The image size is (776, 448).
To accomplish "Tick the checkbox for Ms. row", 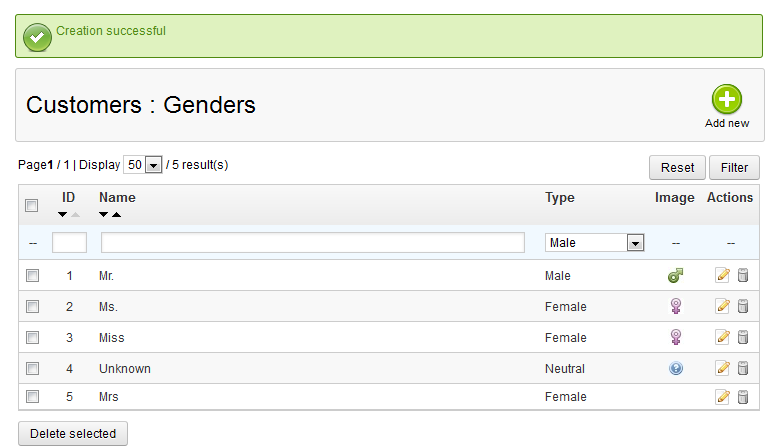I will click(x=32, y=306).
